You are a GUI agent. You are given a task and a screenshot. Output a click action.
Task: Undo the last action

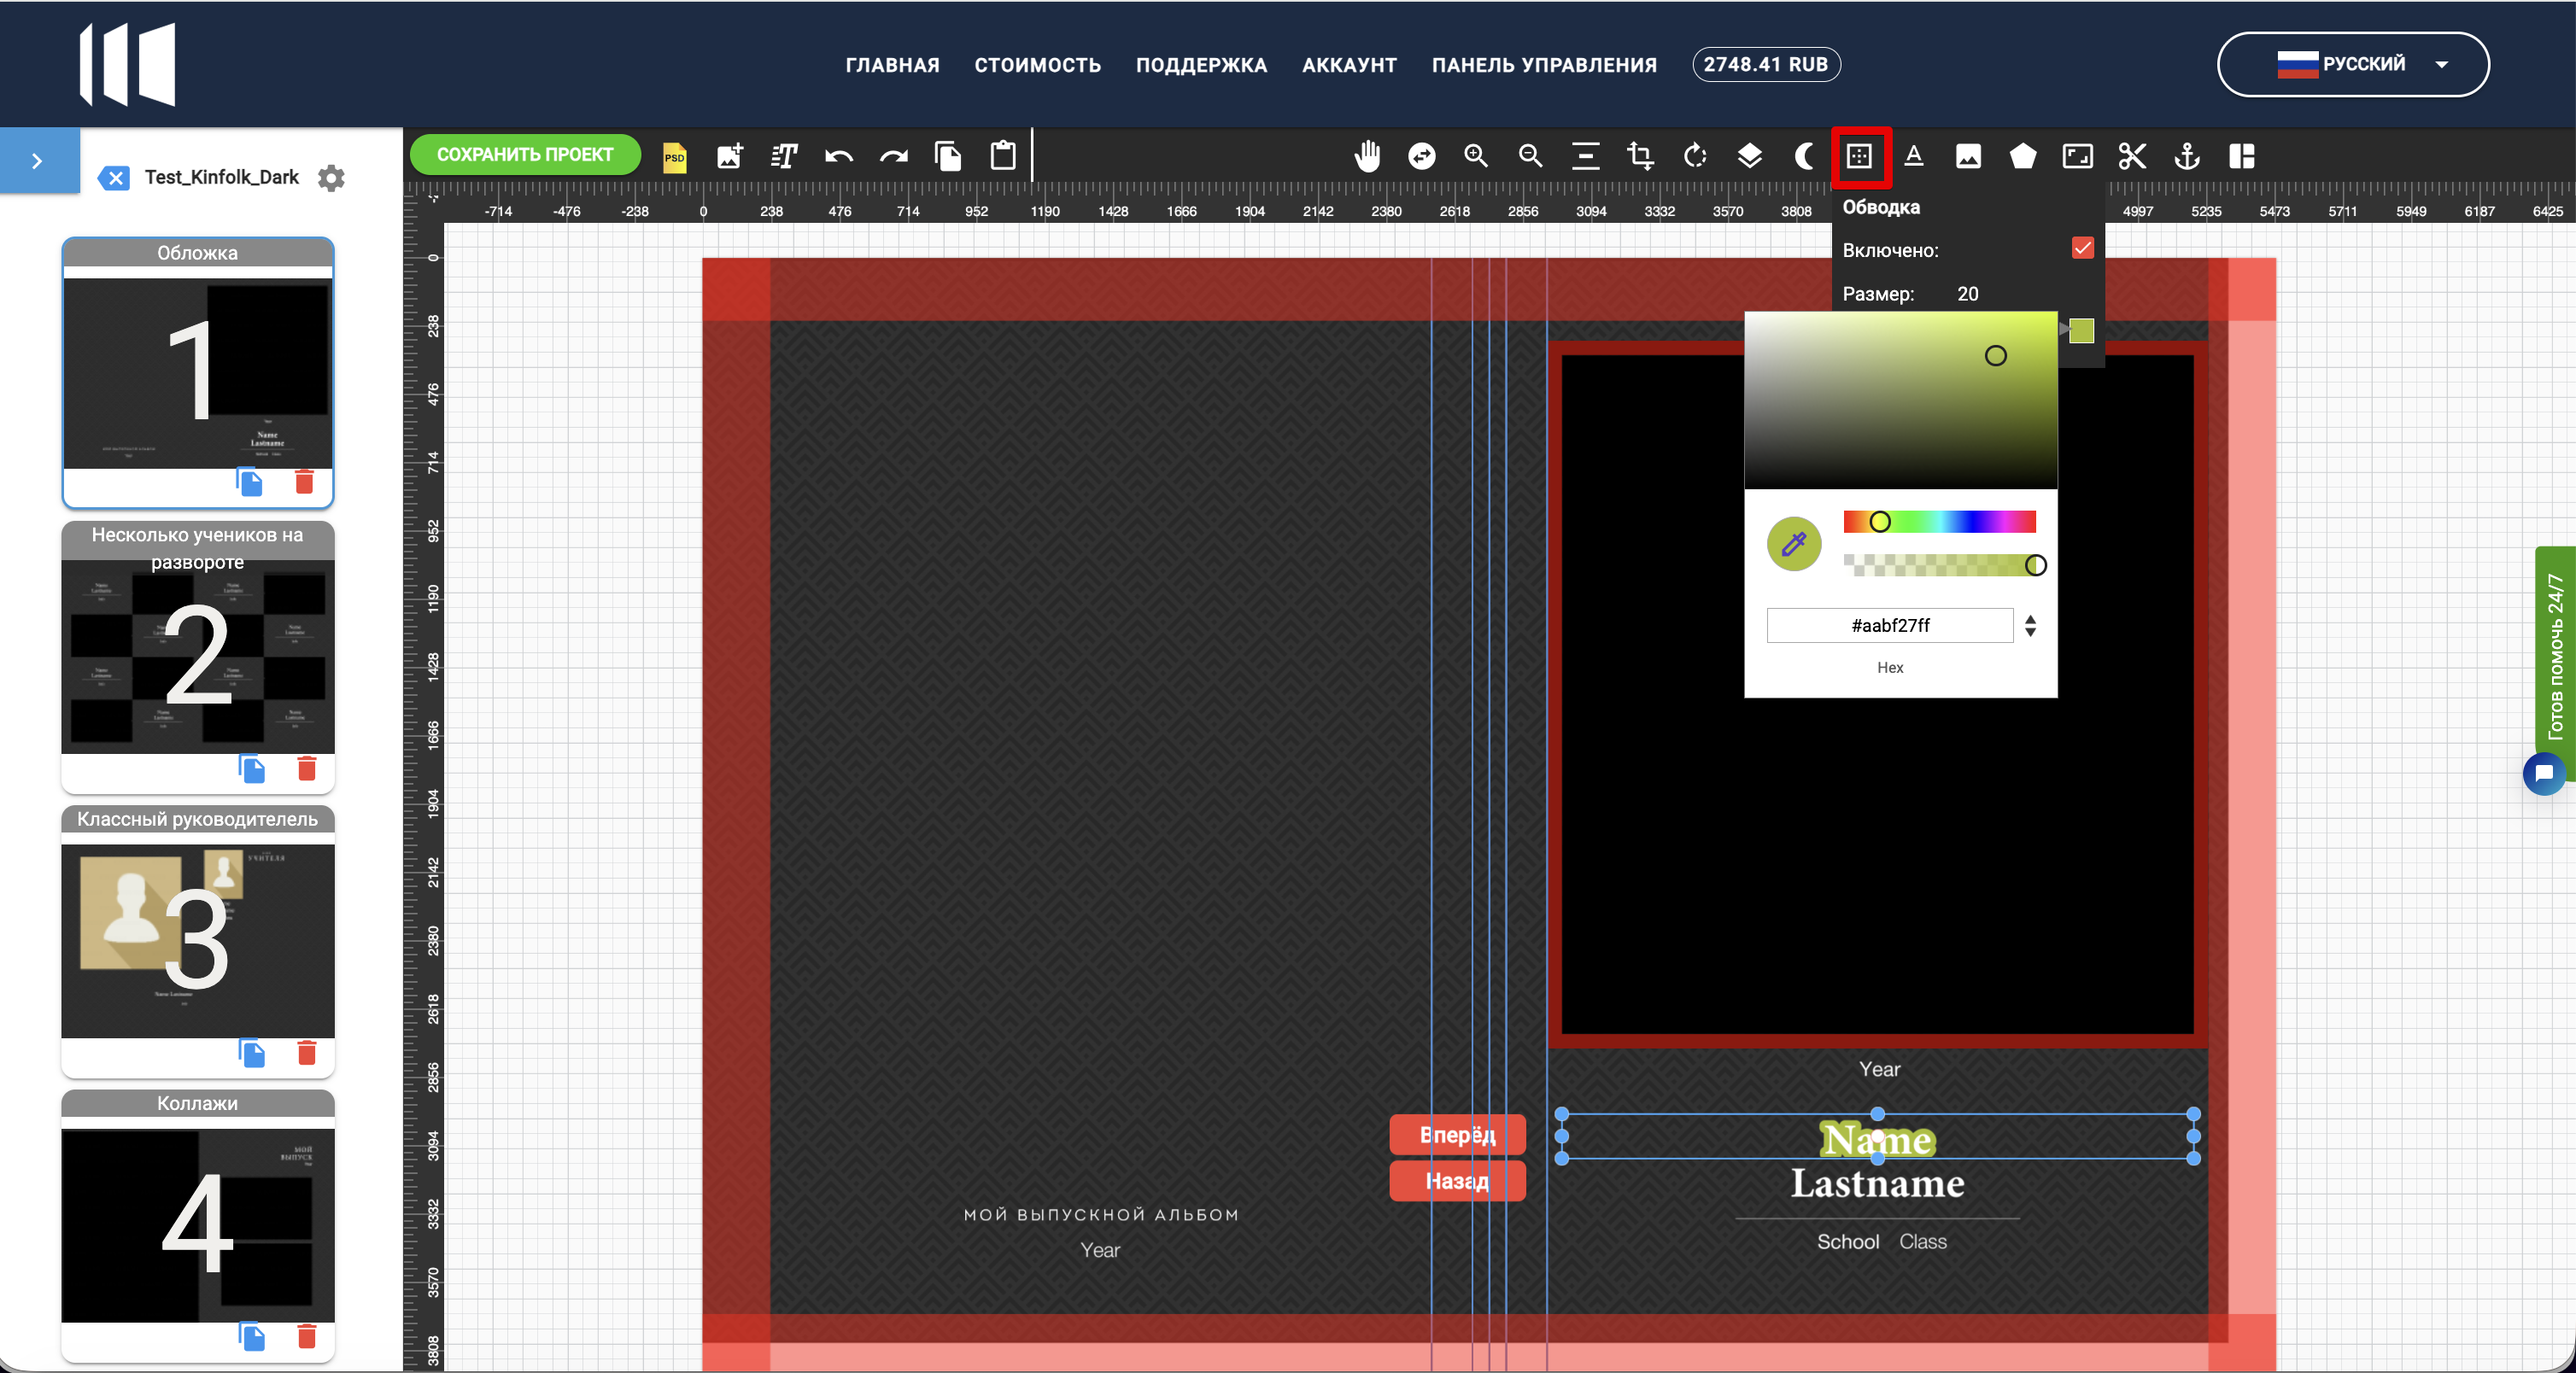839,156
